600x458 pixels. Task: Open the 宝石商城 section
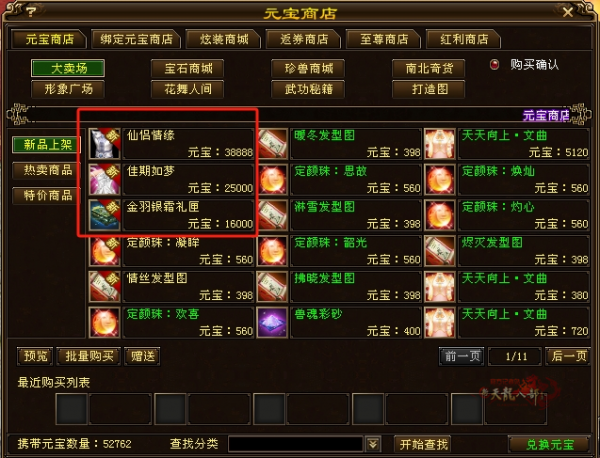pos(188,68)
